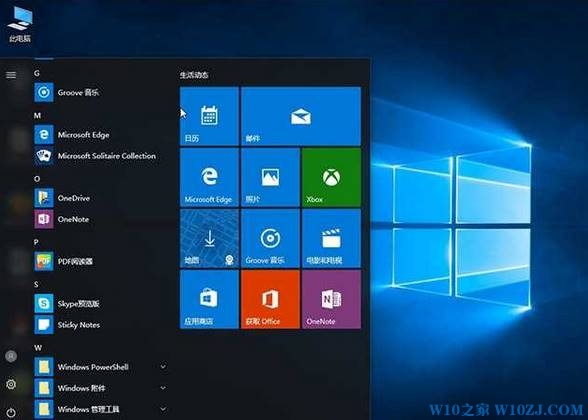
Task: Open the purple OneNote tile
Action: [332, 300]
